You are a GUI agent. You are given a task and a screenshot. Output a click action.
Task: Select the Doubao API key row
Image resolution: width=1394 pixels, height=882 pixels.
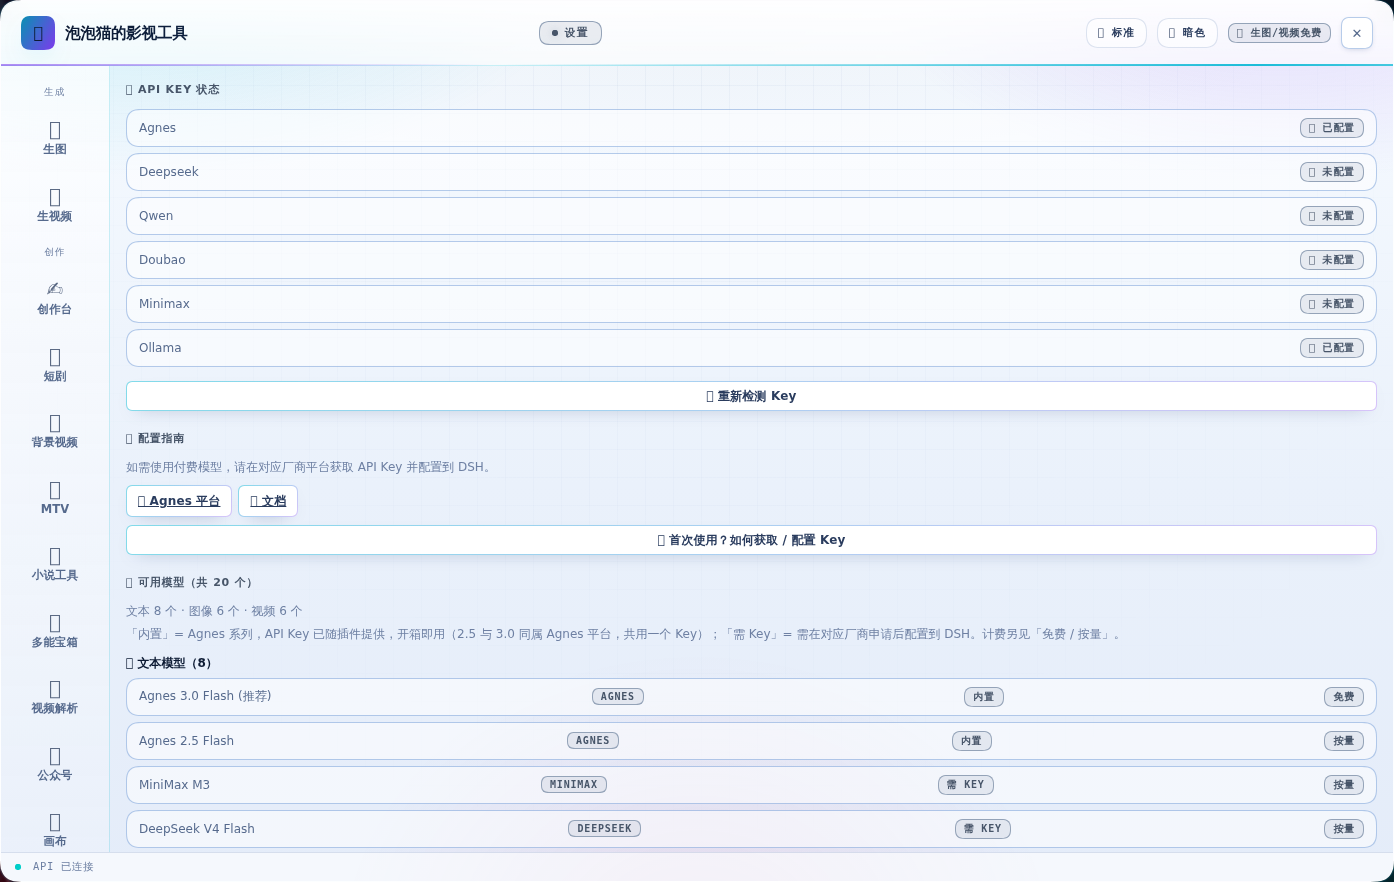point(751,260)
